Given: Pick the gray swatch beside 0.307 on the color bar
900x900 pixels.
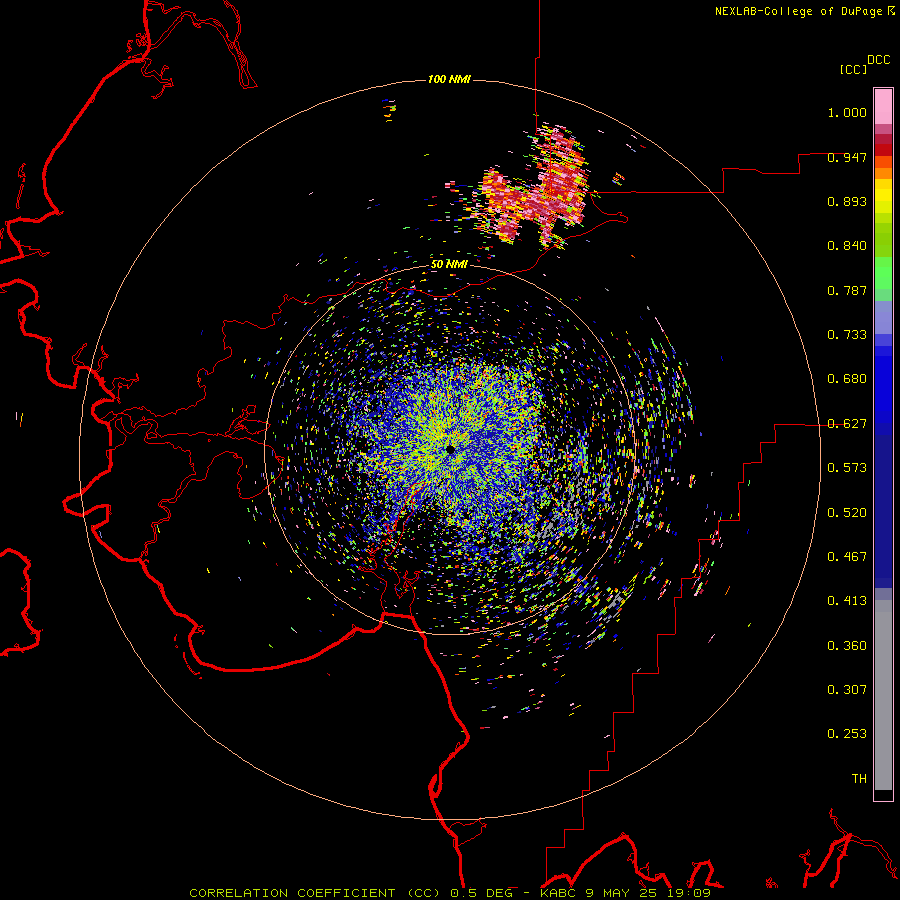Looking at the screenshot, I should [x=883, y=695].
